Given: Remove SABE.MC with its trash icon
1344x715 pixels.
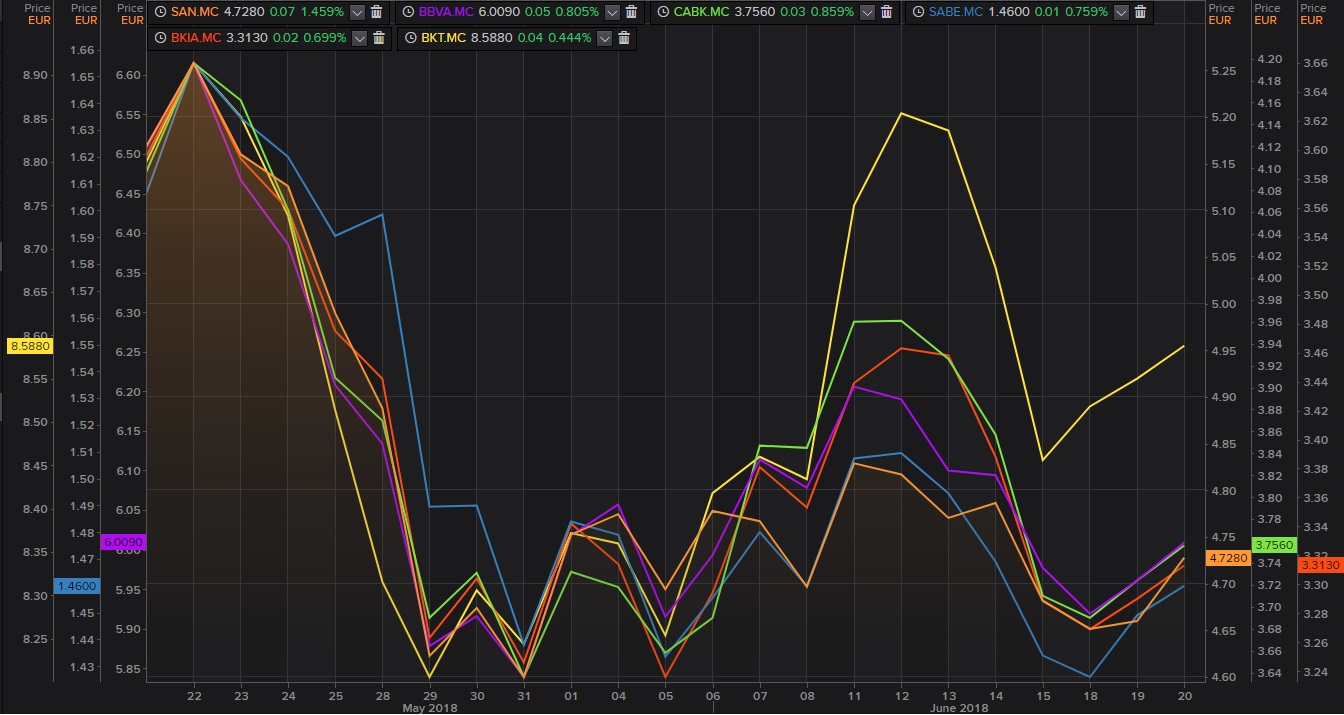Looking at the screenshot, I should (1139, 12).
